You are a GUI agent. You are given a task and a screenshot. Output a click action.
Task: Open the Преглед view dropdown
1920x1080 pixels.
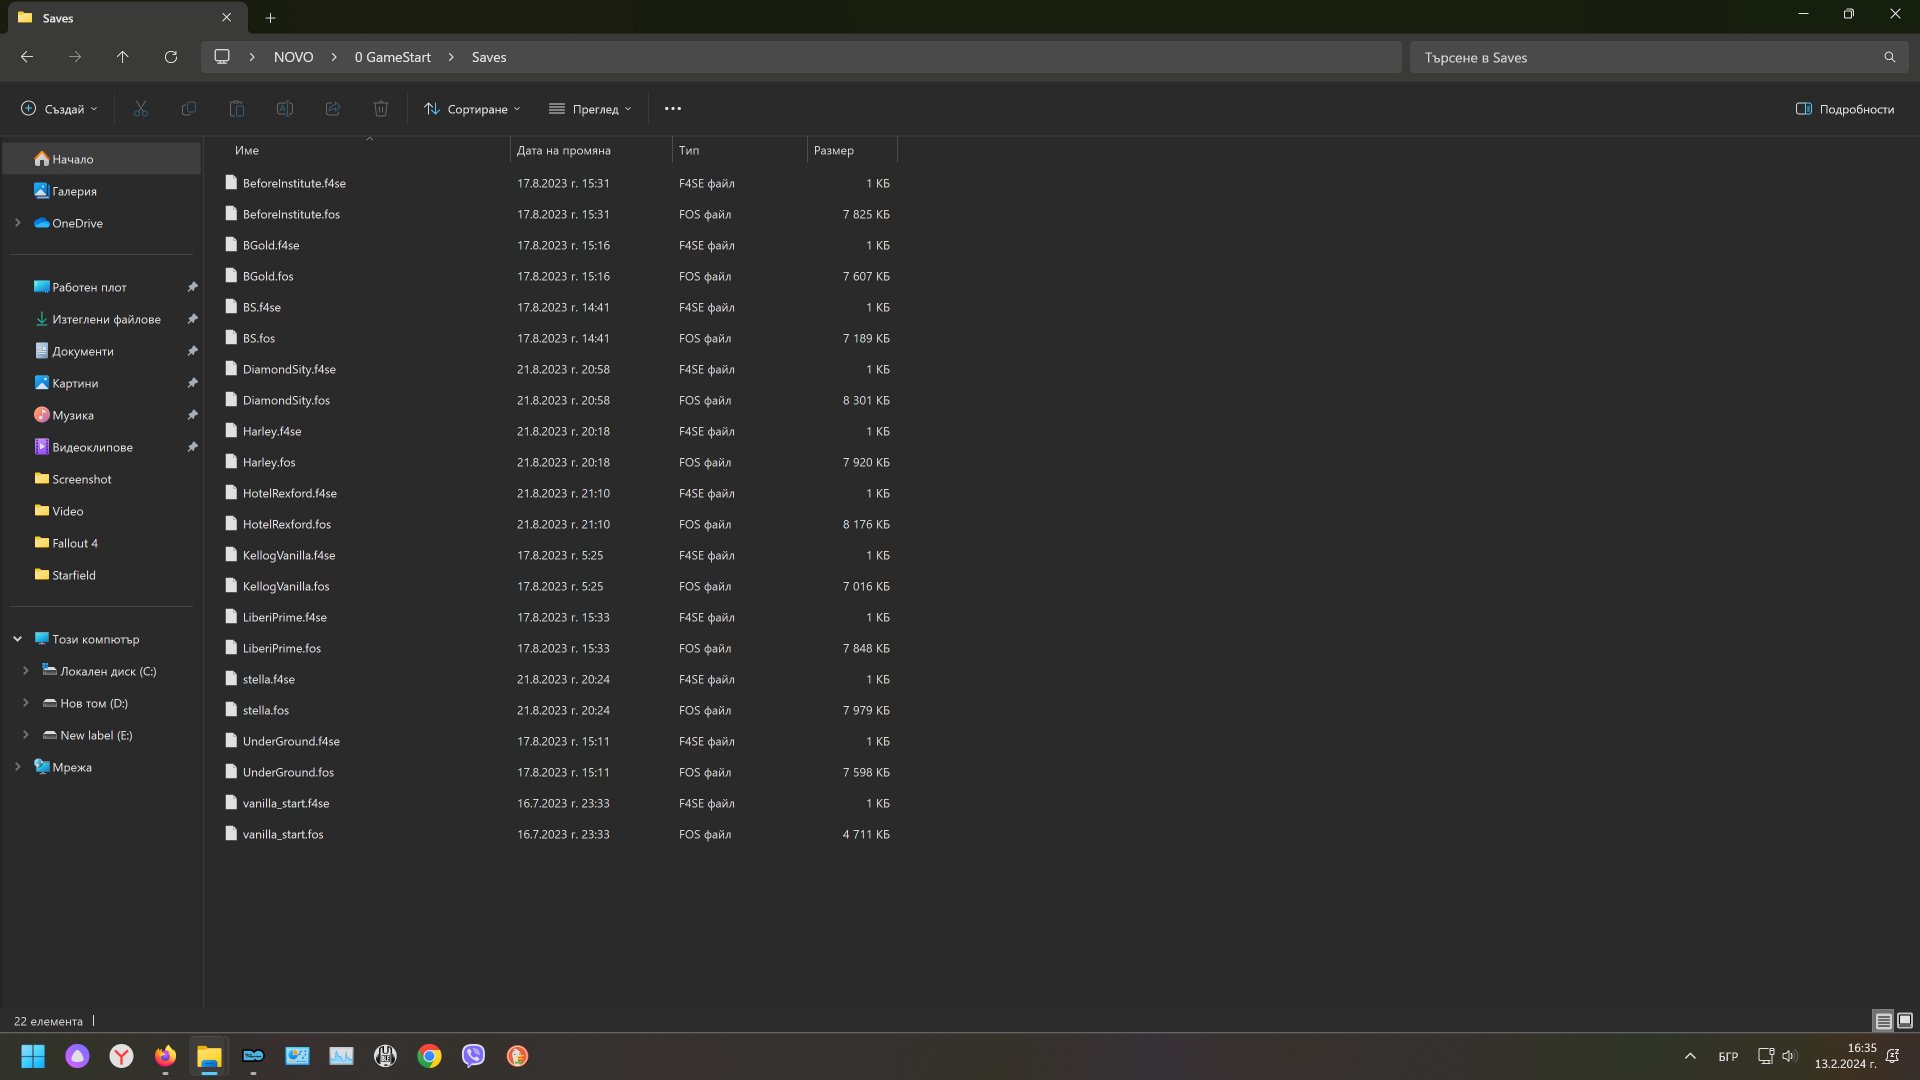[590, 109]
